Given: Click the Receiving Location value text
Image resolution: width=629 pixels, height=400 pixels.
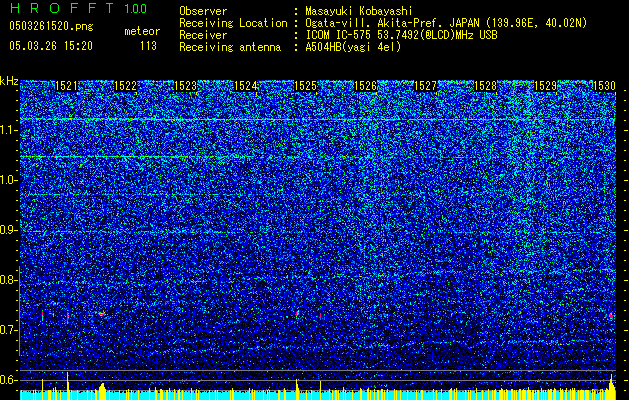Looking at the screenshot, I should [446, 23].
